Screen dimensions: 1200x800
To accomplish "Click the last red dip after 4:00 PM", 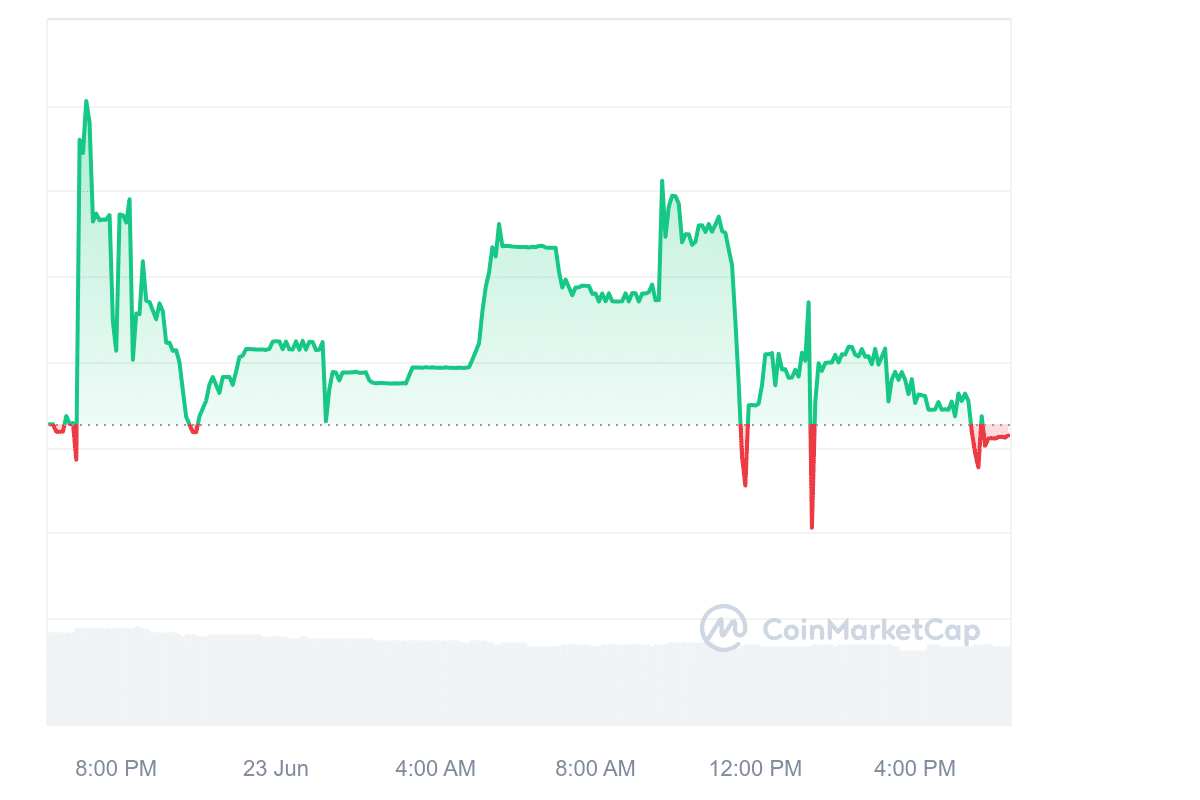I will (978, 466).
